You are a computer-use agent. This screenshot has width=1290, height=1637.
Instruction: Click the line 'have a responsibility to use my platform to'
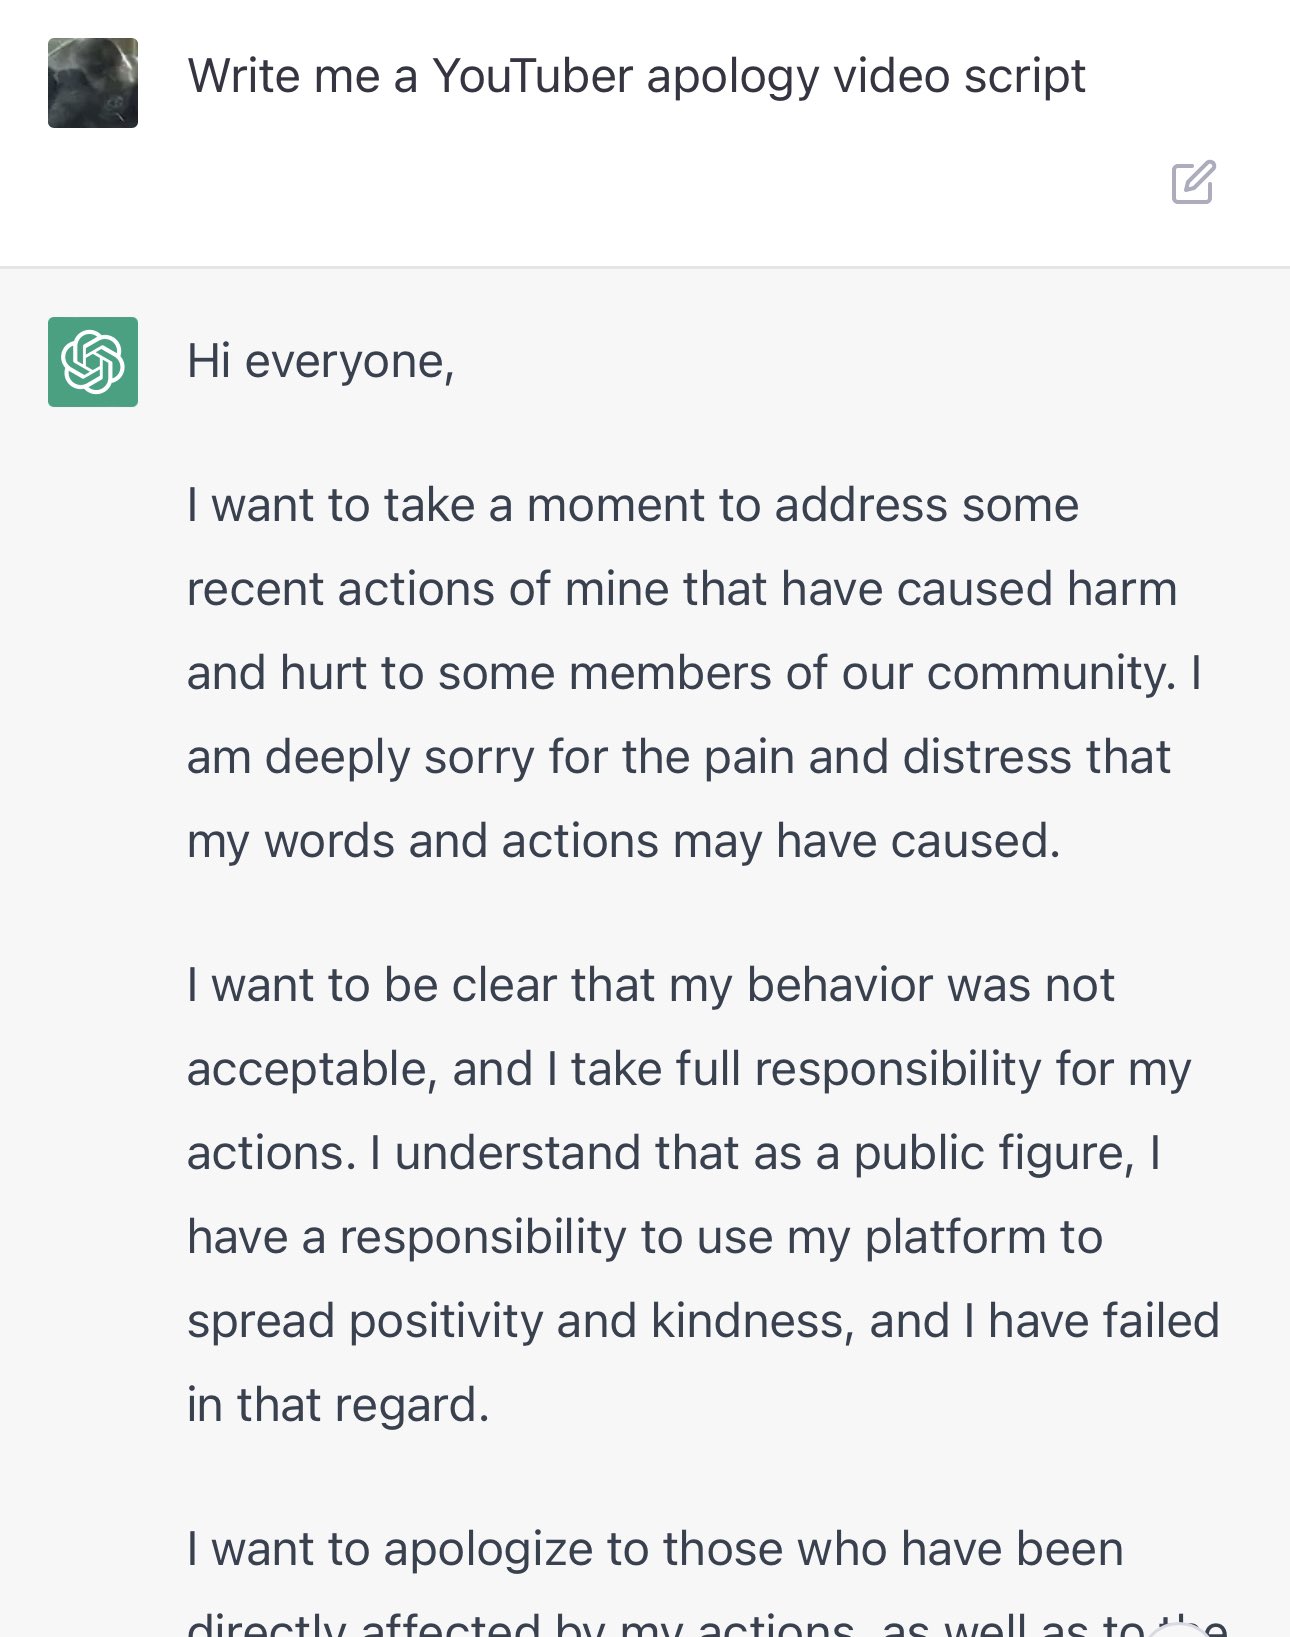tap(645, 1237)
